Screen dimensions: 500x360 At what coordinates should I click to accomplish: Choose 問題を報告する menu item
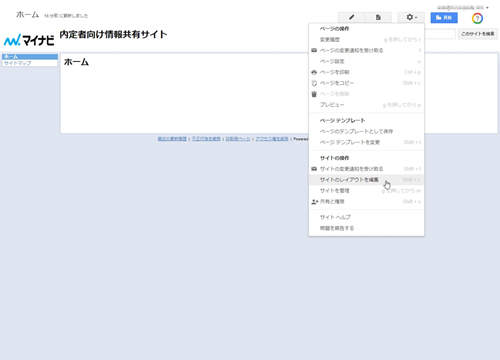click(366, 228)
